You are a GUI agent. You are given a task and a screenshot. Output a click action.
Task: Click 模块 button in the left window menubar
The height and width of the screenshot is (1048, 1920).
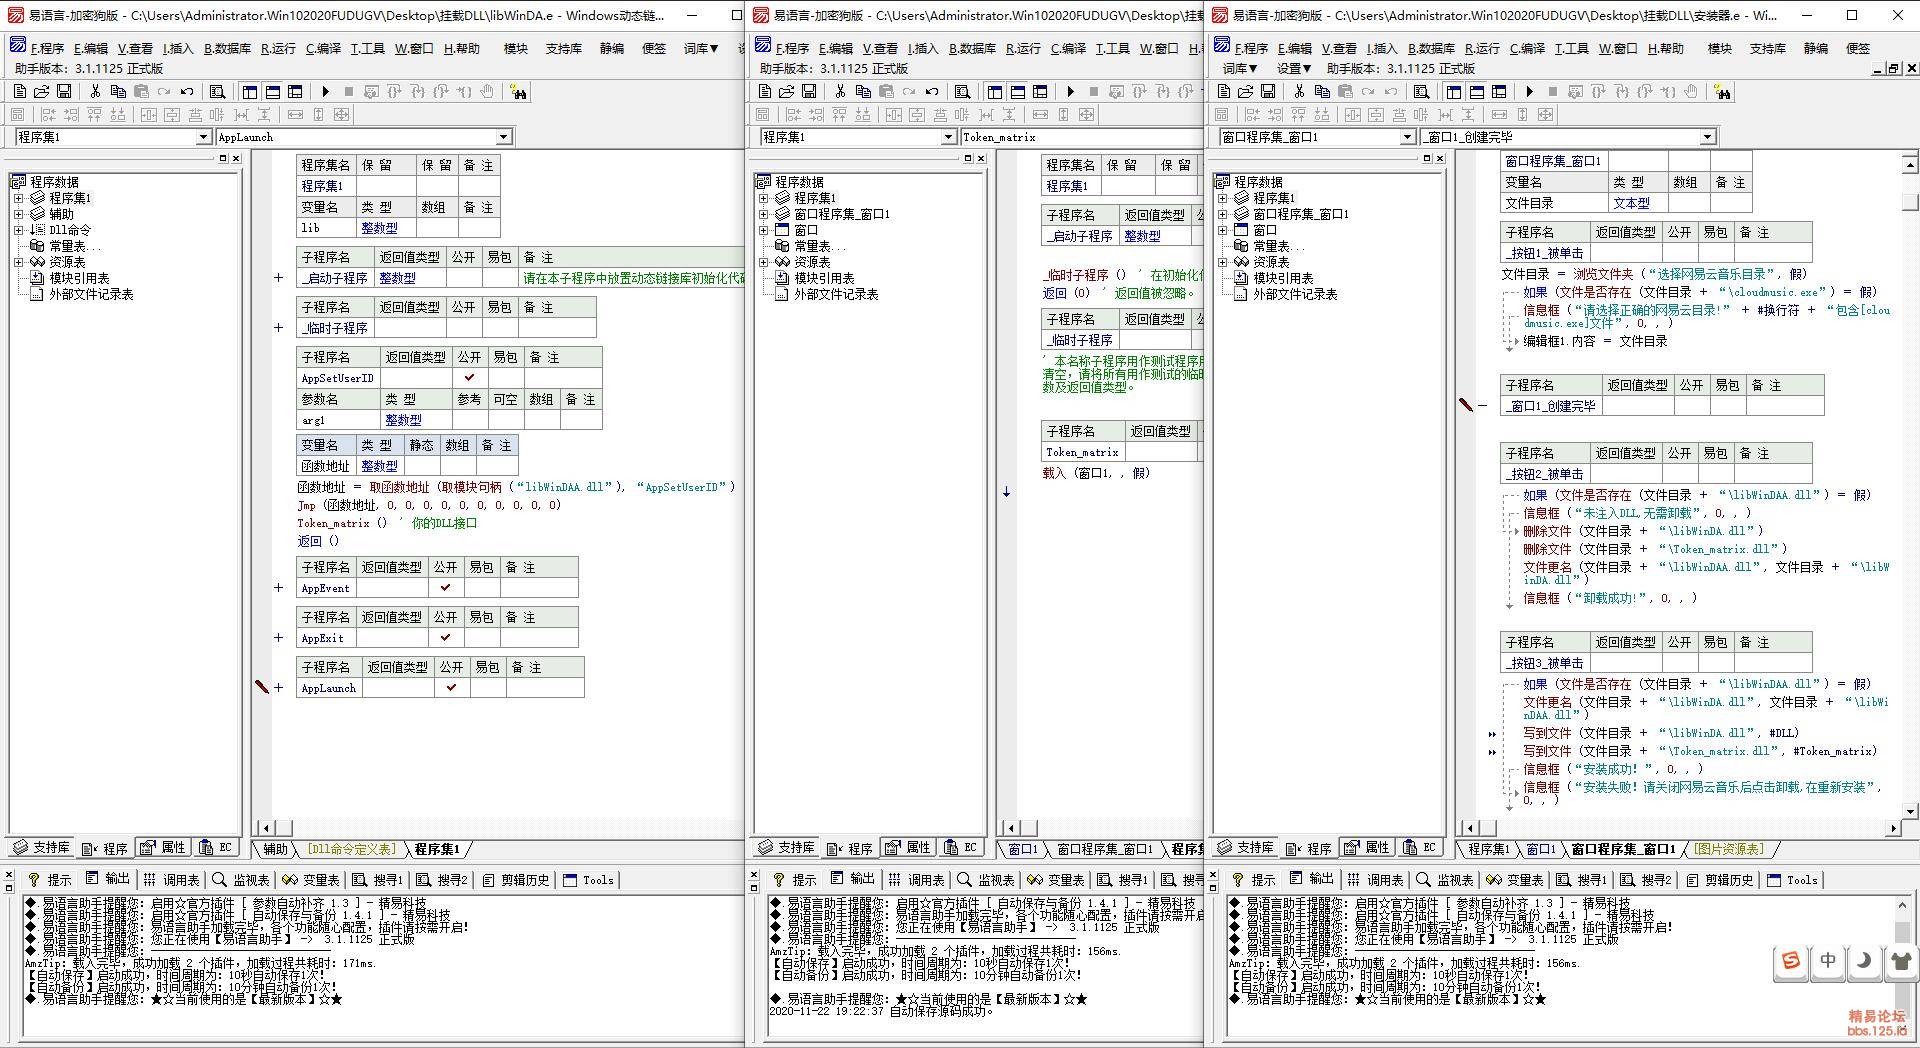[x=515, y=48]
